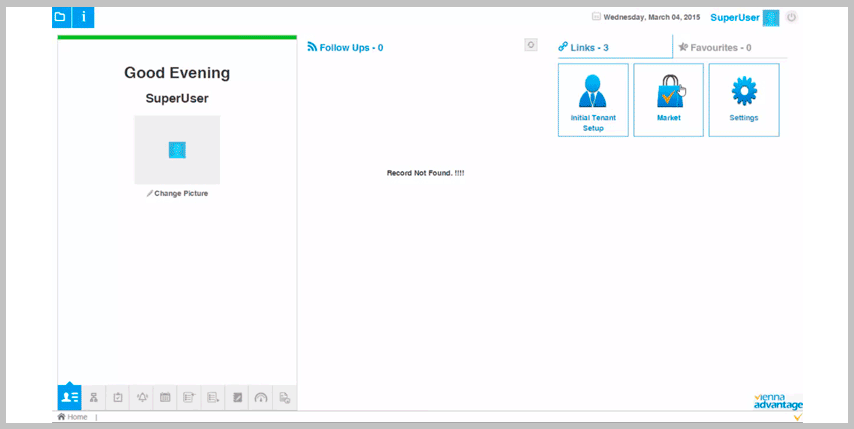Open the gauge dashboard tab icon
This screenshot has width=854, height=429.
pos(261,397)
